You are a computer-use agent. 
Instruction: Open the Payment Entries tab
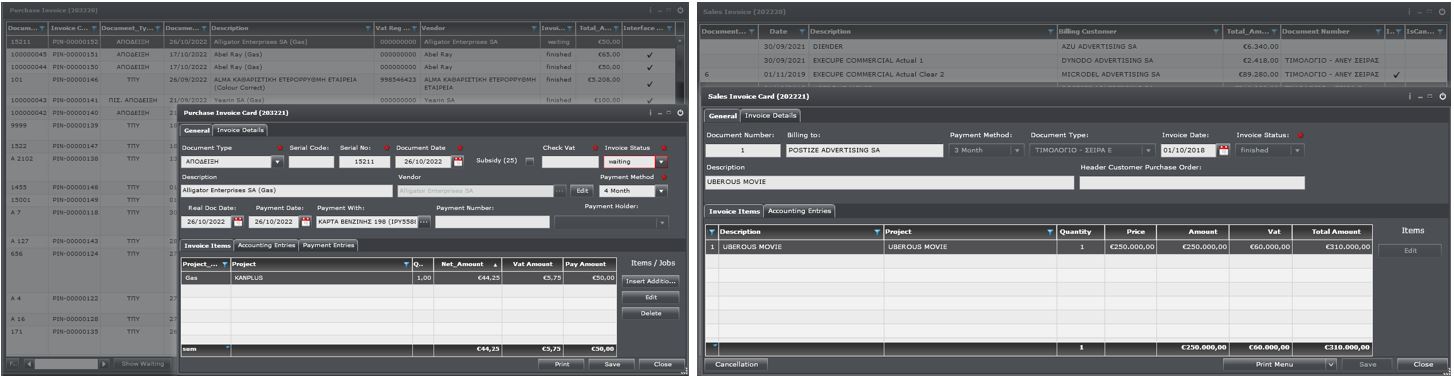tap(328, 245)
